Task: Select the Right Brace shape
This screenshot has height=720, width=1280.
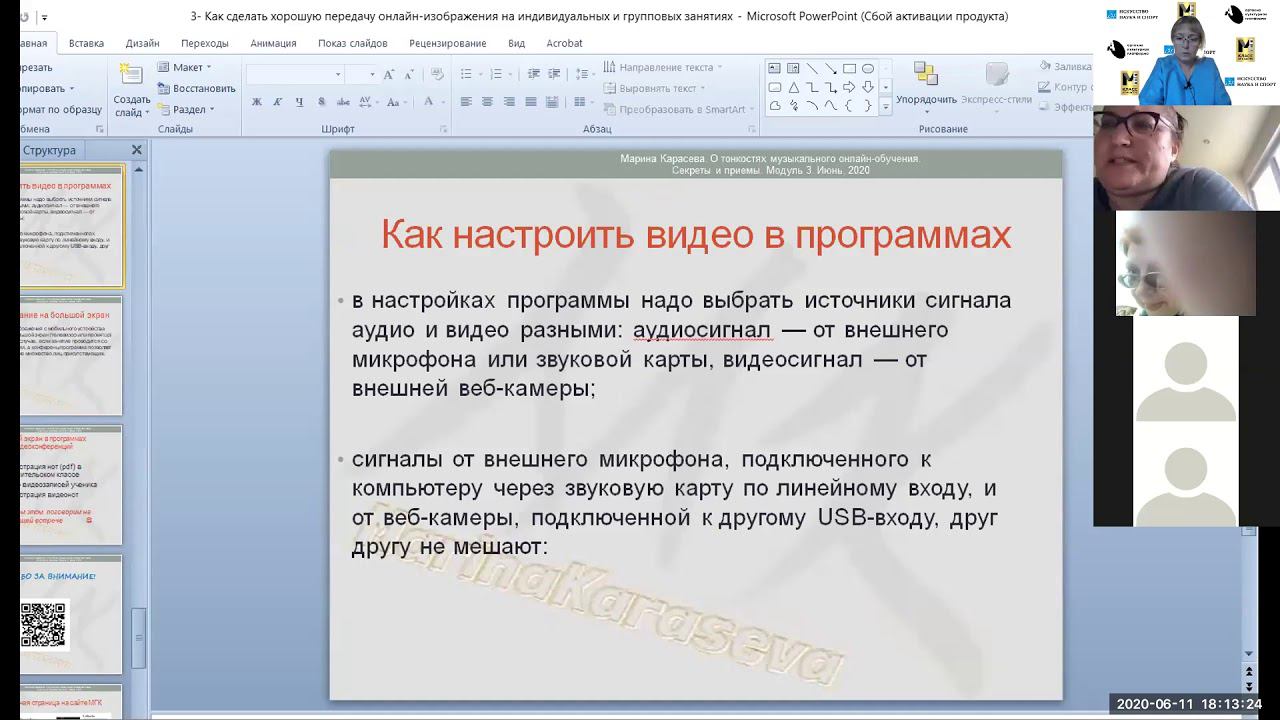Action: (867, 105)
